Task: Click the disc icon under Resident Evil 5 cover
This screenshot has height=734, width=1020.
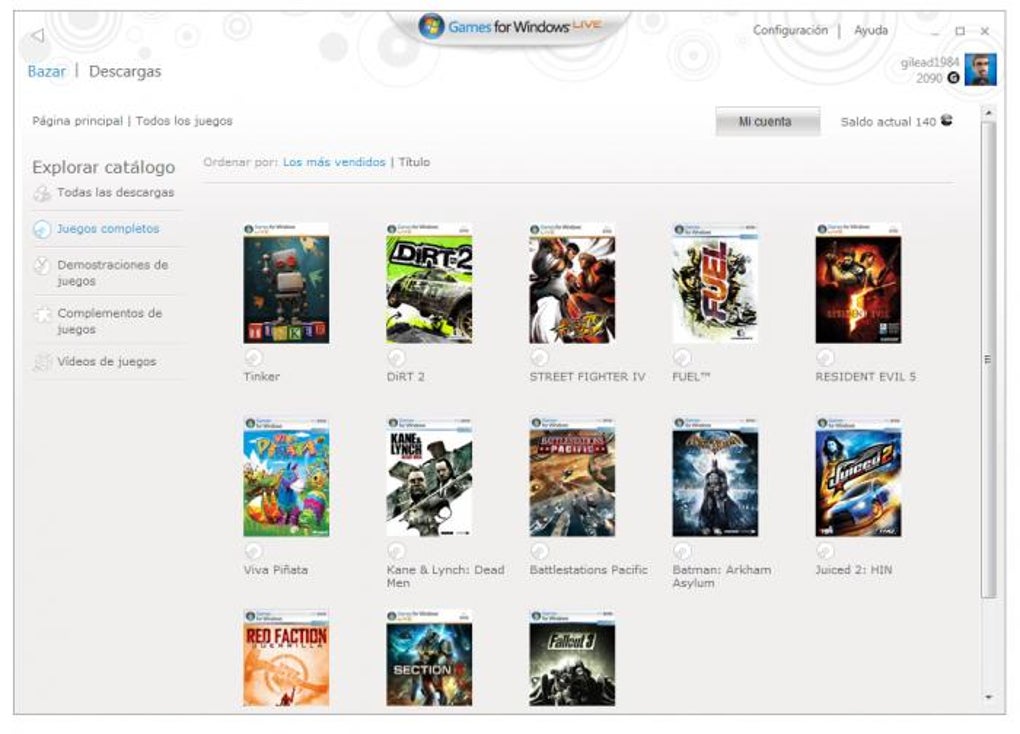Action: tap(825, 357)
